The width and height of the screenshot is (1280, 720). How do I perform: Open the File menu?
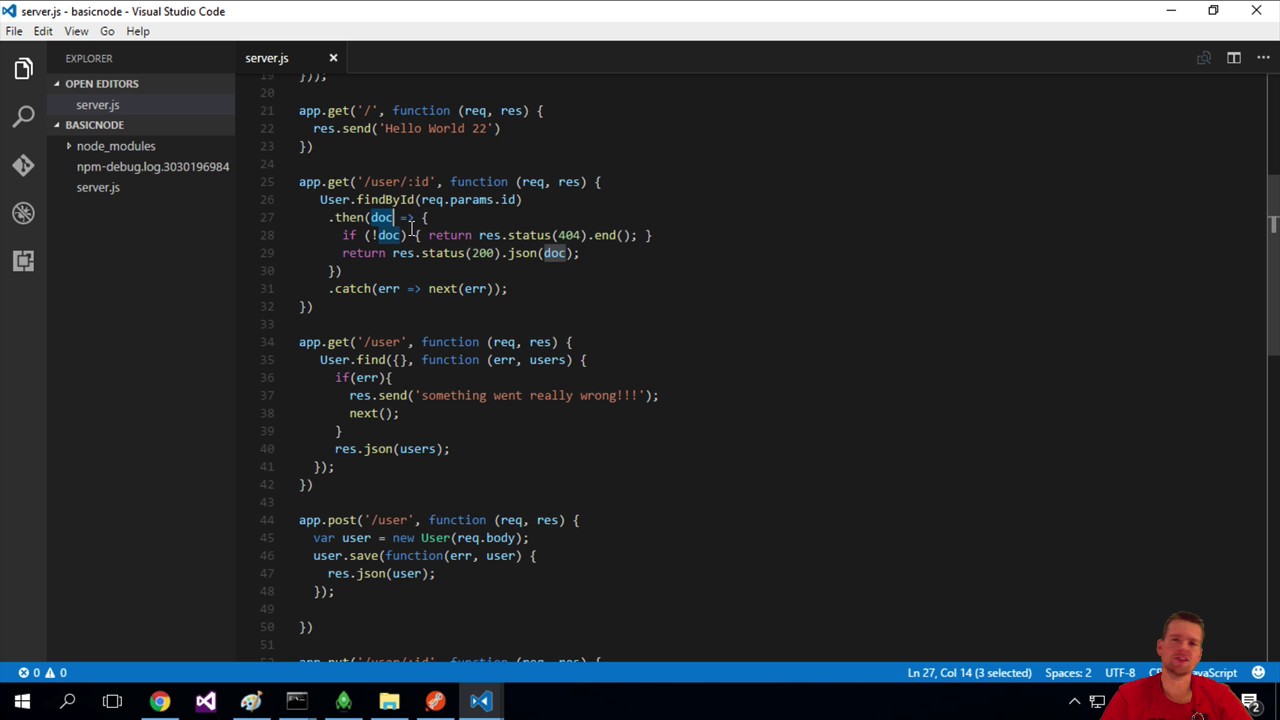coord(14,31)
